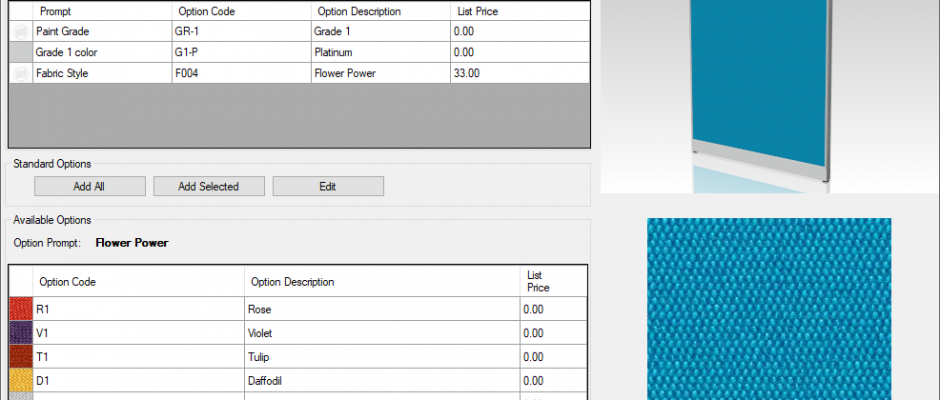Click the Daffodil description cell

pyautogui.click(x=382, y=381)
